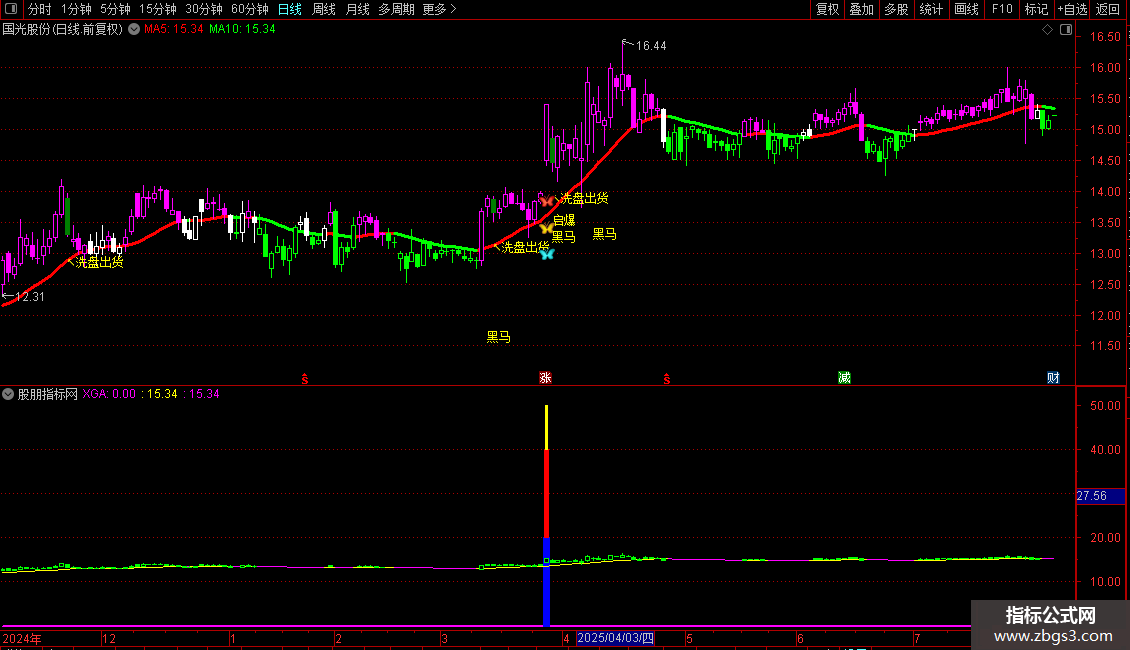Click the red butterfly icon beside 洗盘出货
The image size is (1130, 650).
(x=547, y=200)
